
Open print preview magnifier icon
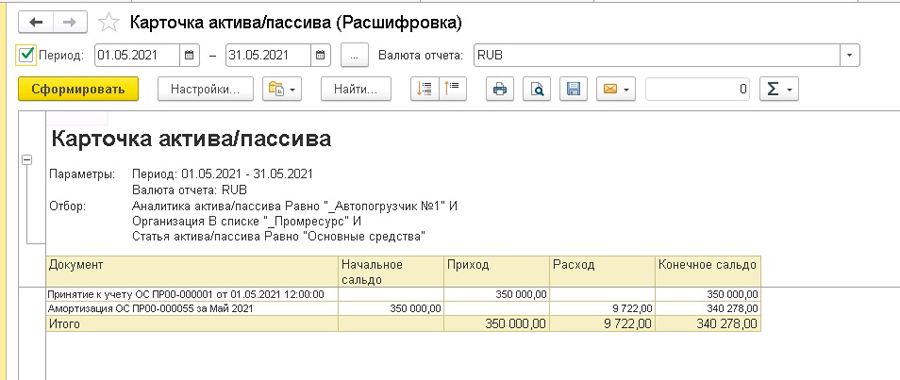coord(536,89)
